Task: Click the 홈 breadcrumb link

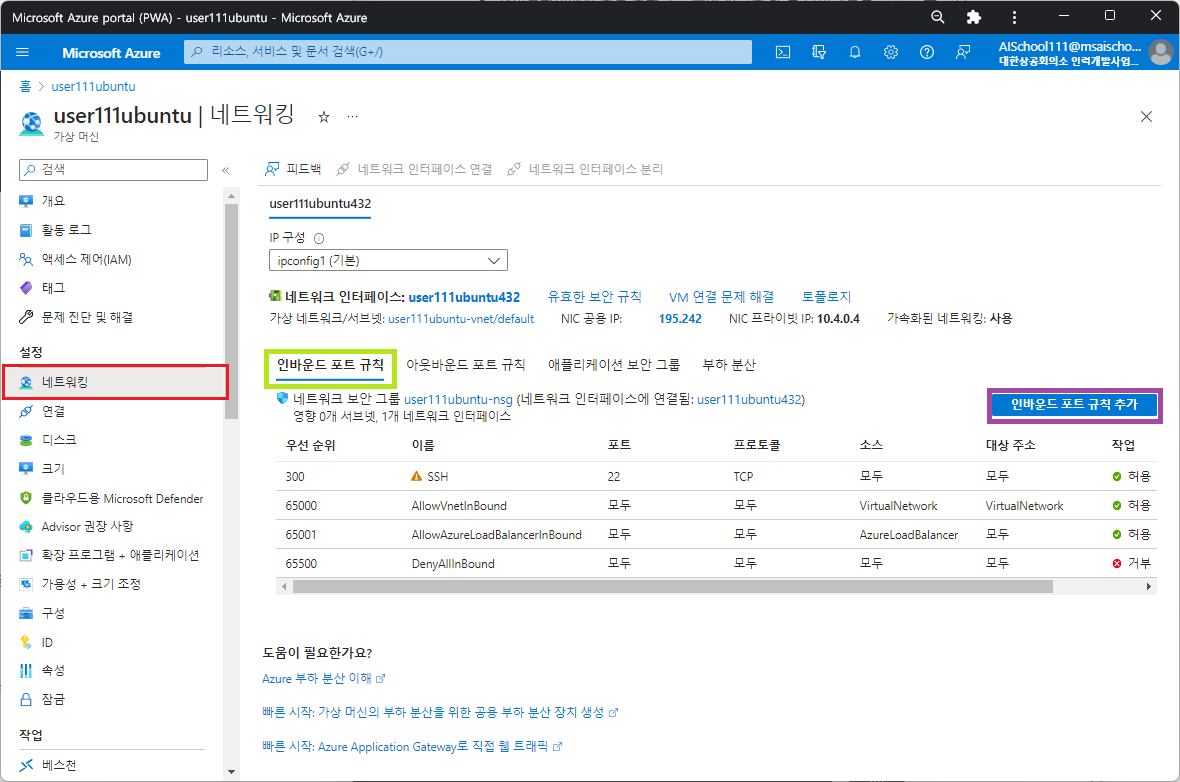Action: (x=25, y=87)
